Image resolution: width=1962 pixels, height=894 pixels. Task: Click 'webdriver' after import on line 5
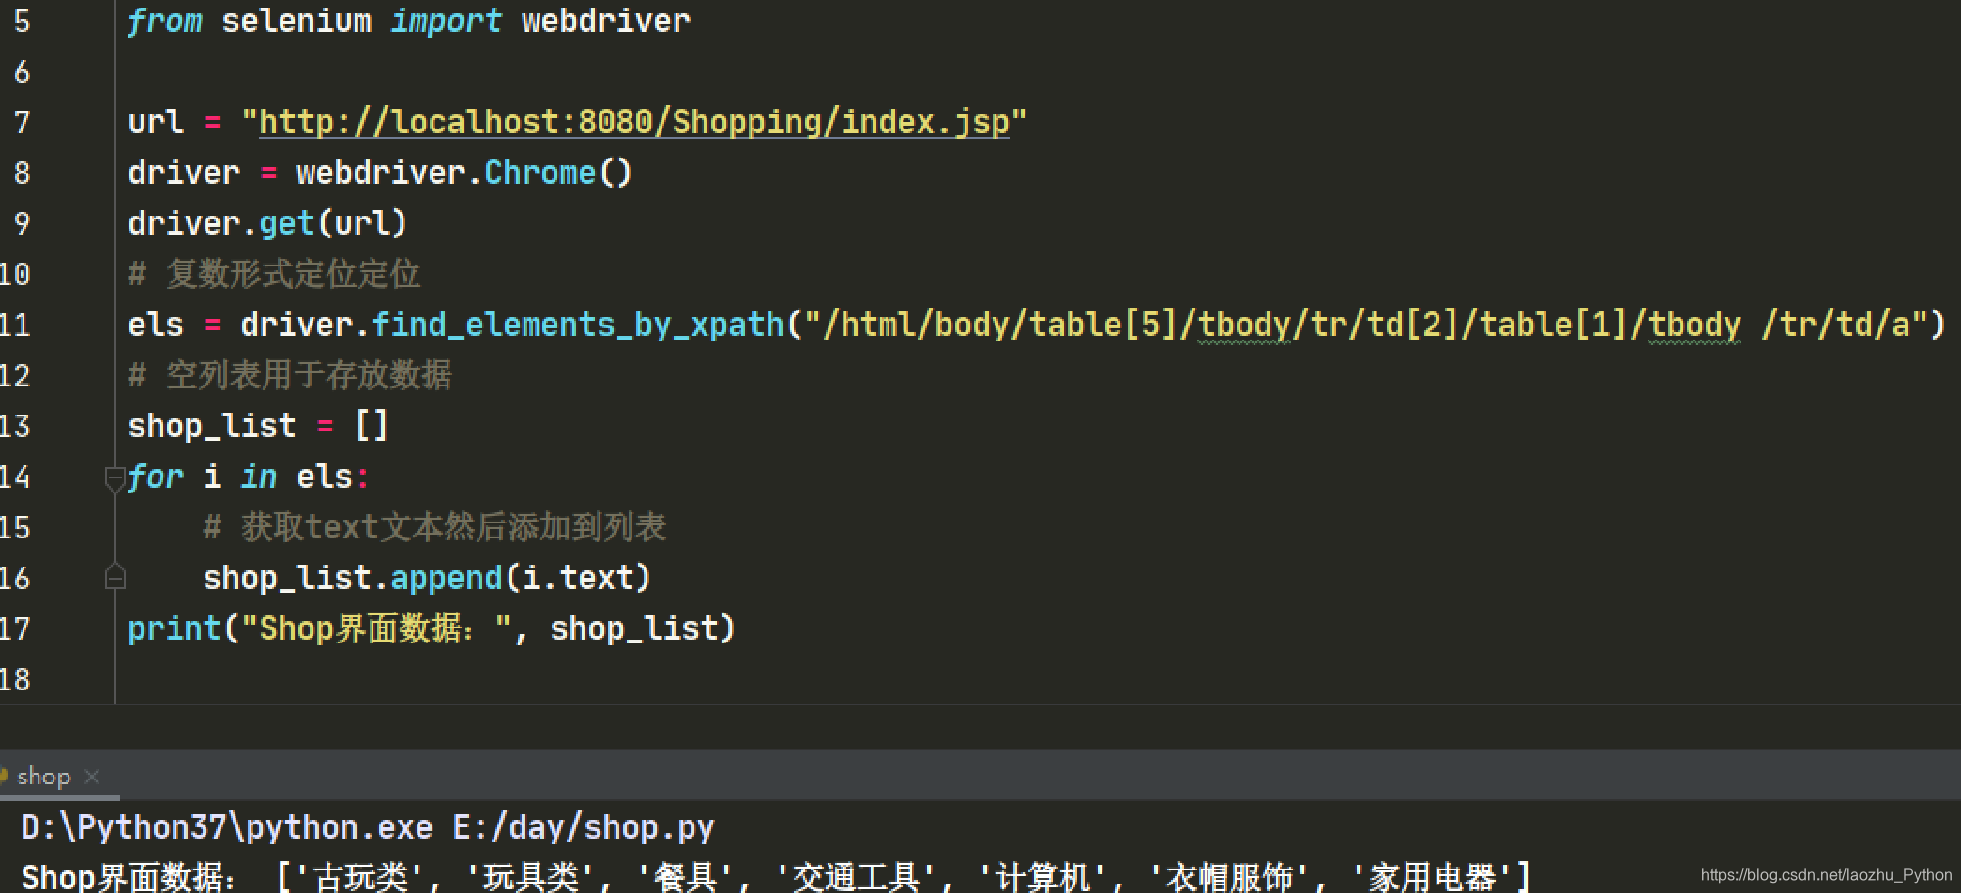(x=606, y=21)
